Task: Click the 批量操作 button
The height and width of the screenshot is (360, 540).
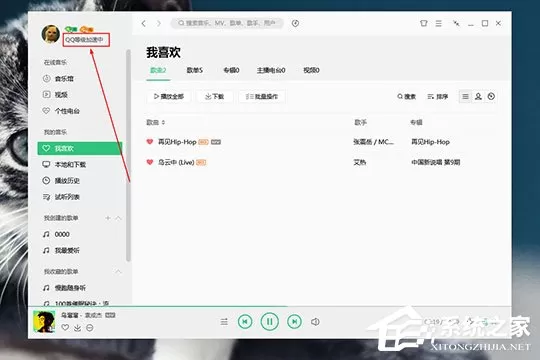Action: tap(262, 96)
